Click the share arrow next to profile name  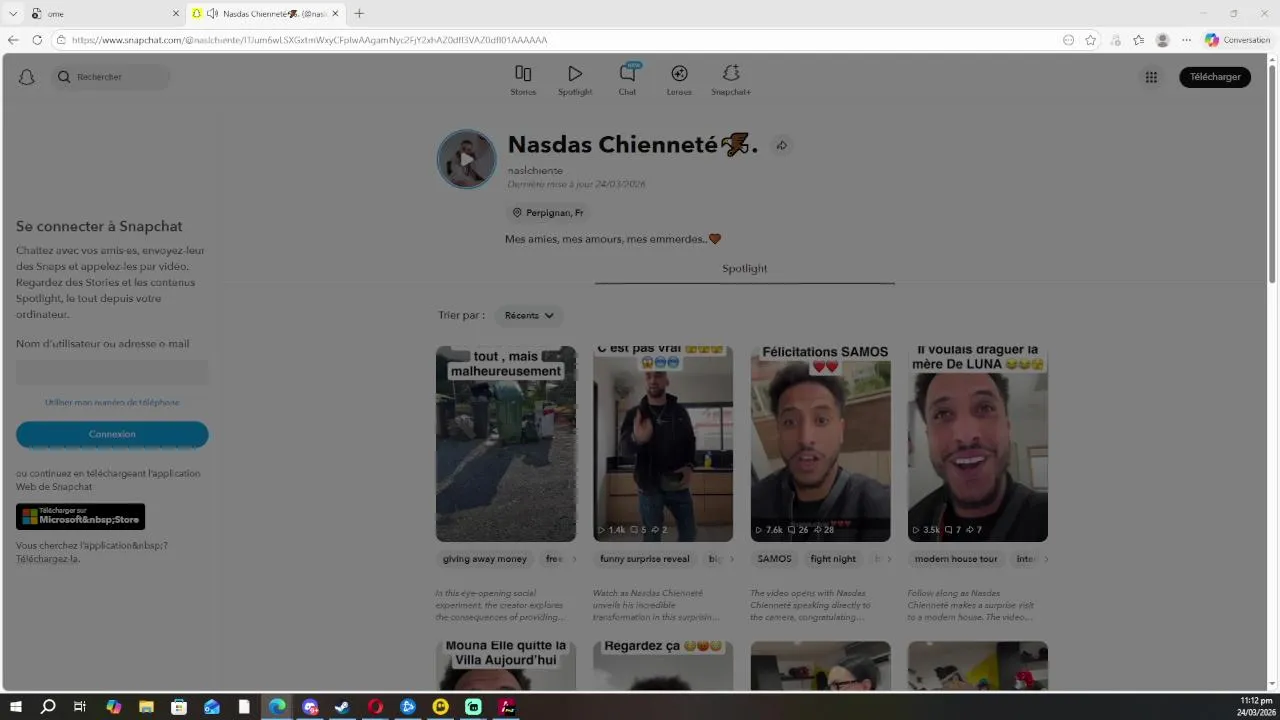(782, 145)
